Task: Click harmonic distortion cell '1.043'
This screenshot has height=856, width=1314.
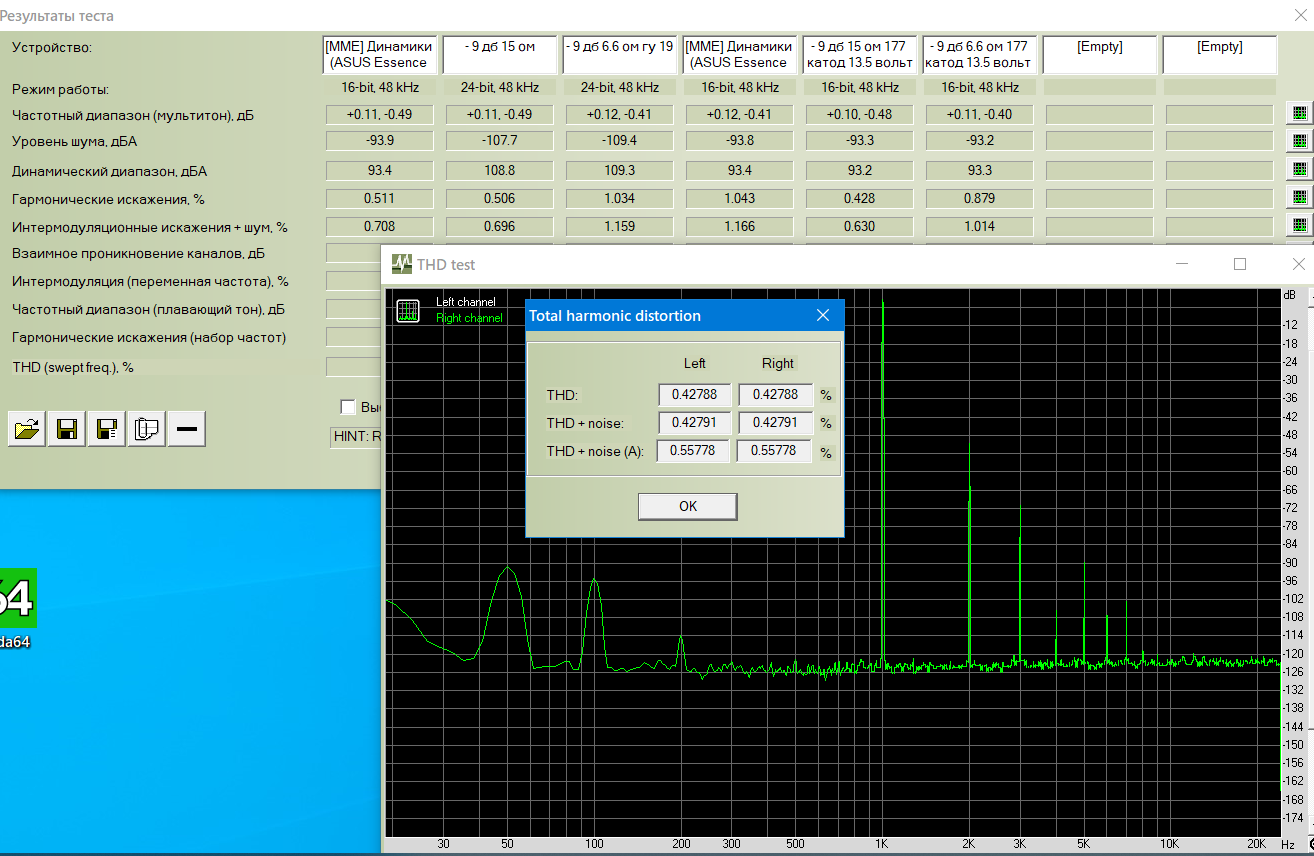Action: [740, 198]
